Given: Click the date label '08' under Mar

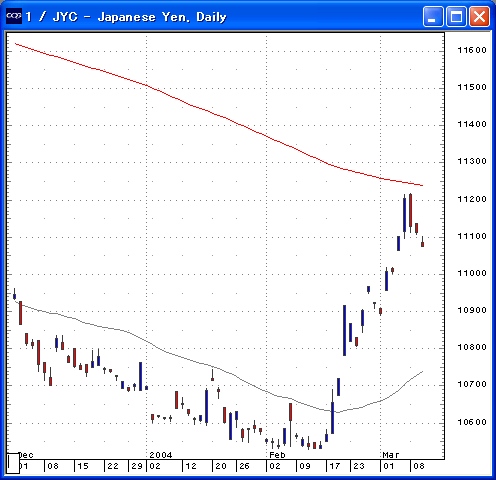Looking at the screenshot, I should (419, 466).
